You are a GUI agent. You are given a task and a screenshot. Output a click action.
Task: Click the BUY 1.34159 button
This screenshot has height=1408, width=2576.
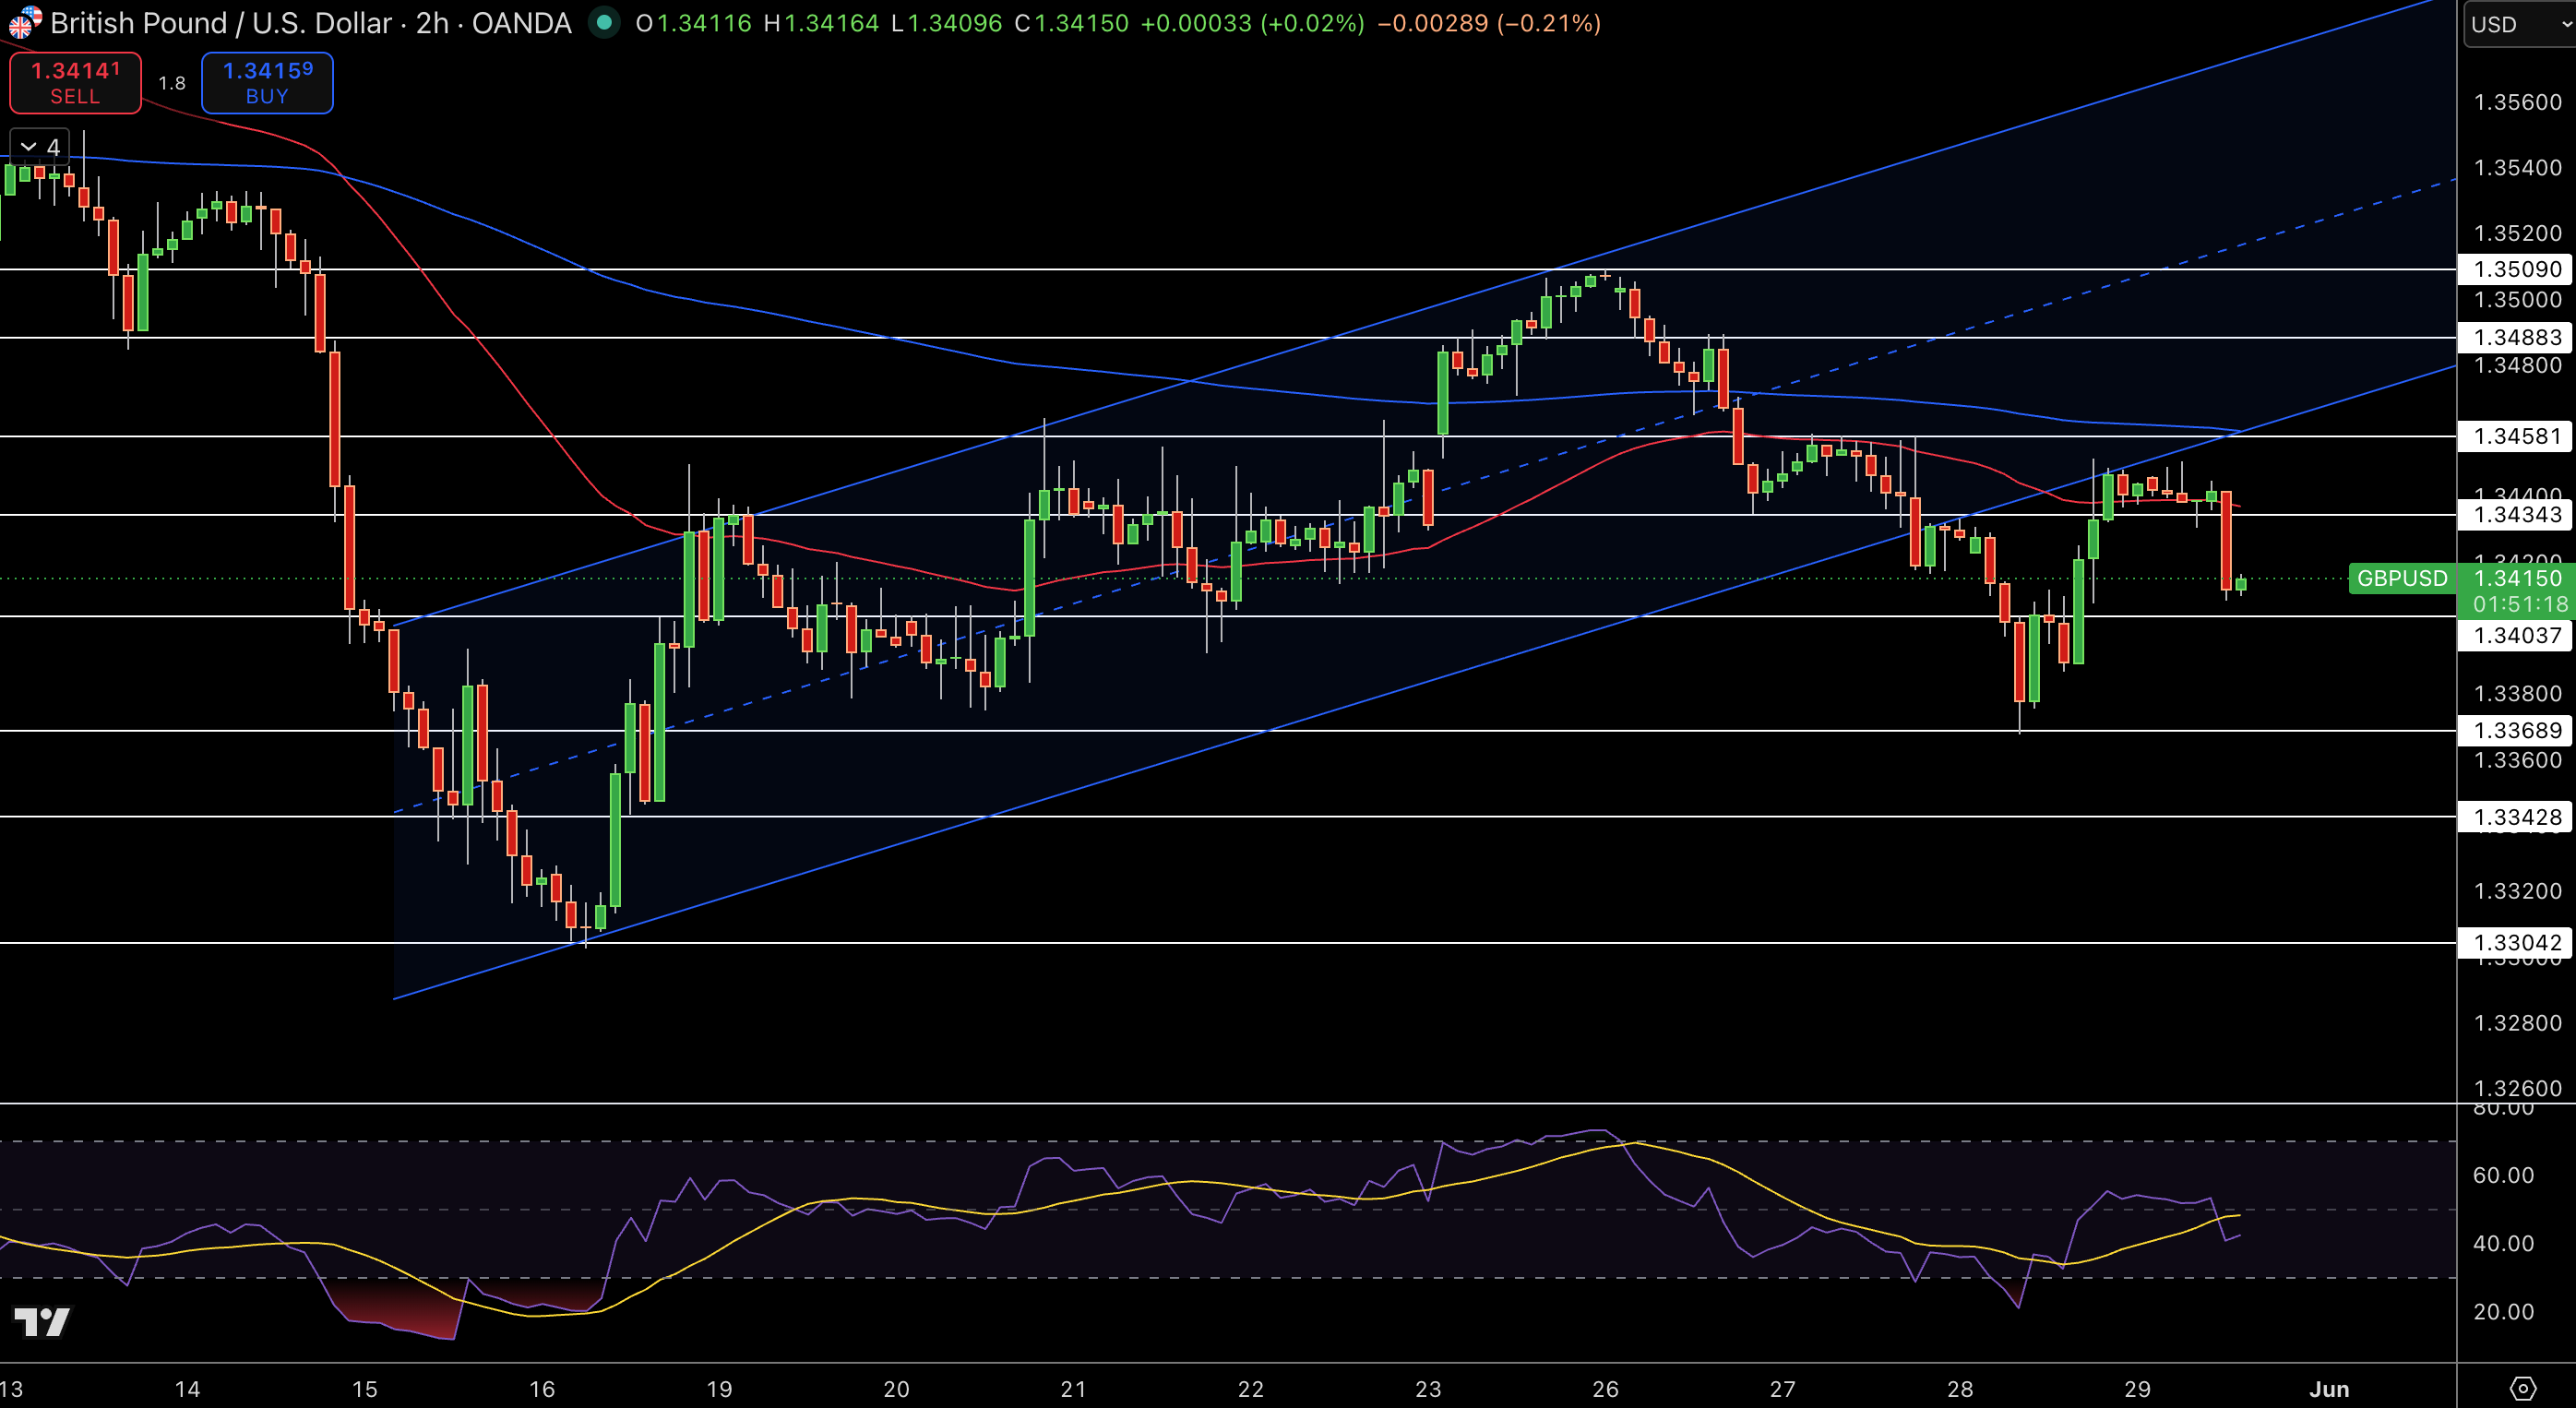click(x=267, y=83)
